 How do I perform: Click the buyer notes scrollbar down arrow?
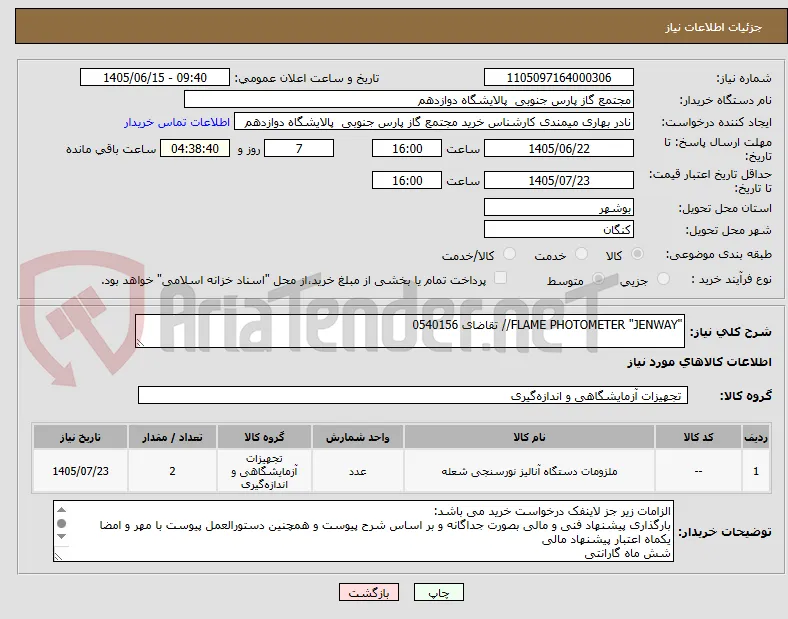[x=61, y=537]
